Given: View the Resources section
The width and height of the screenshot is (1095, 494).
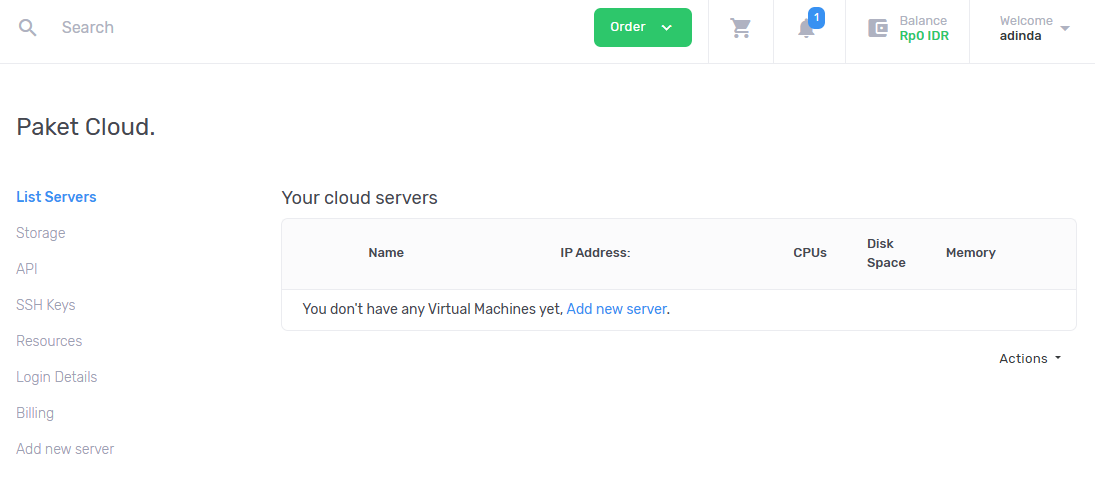Looking at the screenshot, I should (49, 341).
